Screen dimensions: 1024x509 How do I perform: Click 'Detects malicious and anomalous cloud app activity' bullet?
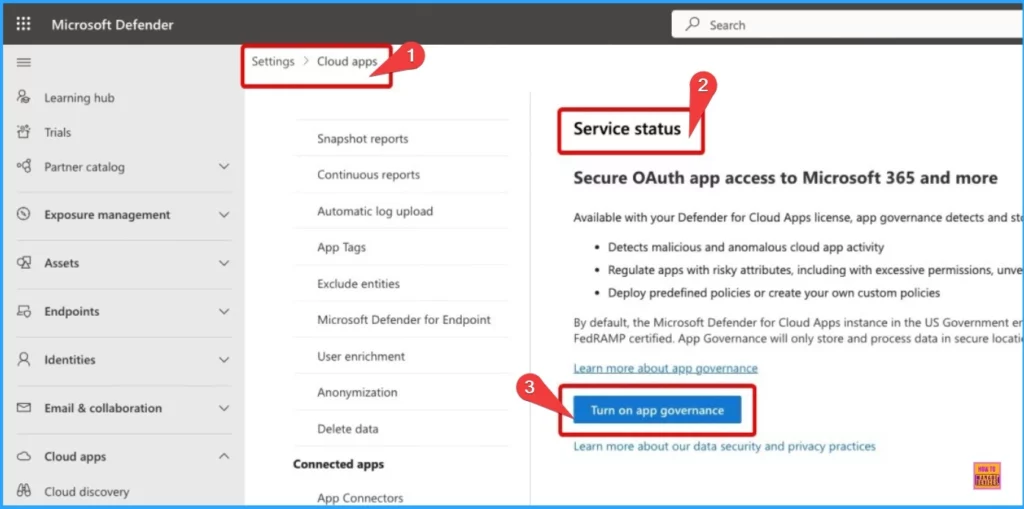pyautogui.click(x=746, y=248)
